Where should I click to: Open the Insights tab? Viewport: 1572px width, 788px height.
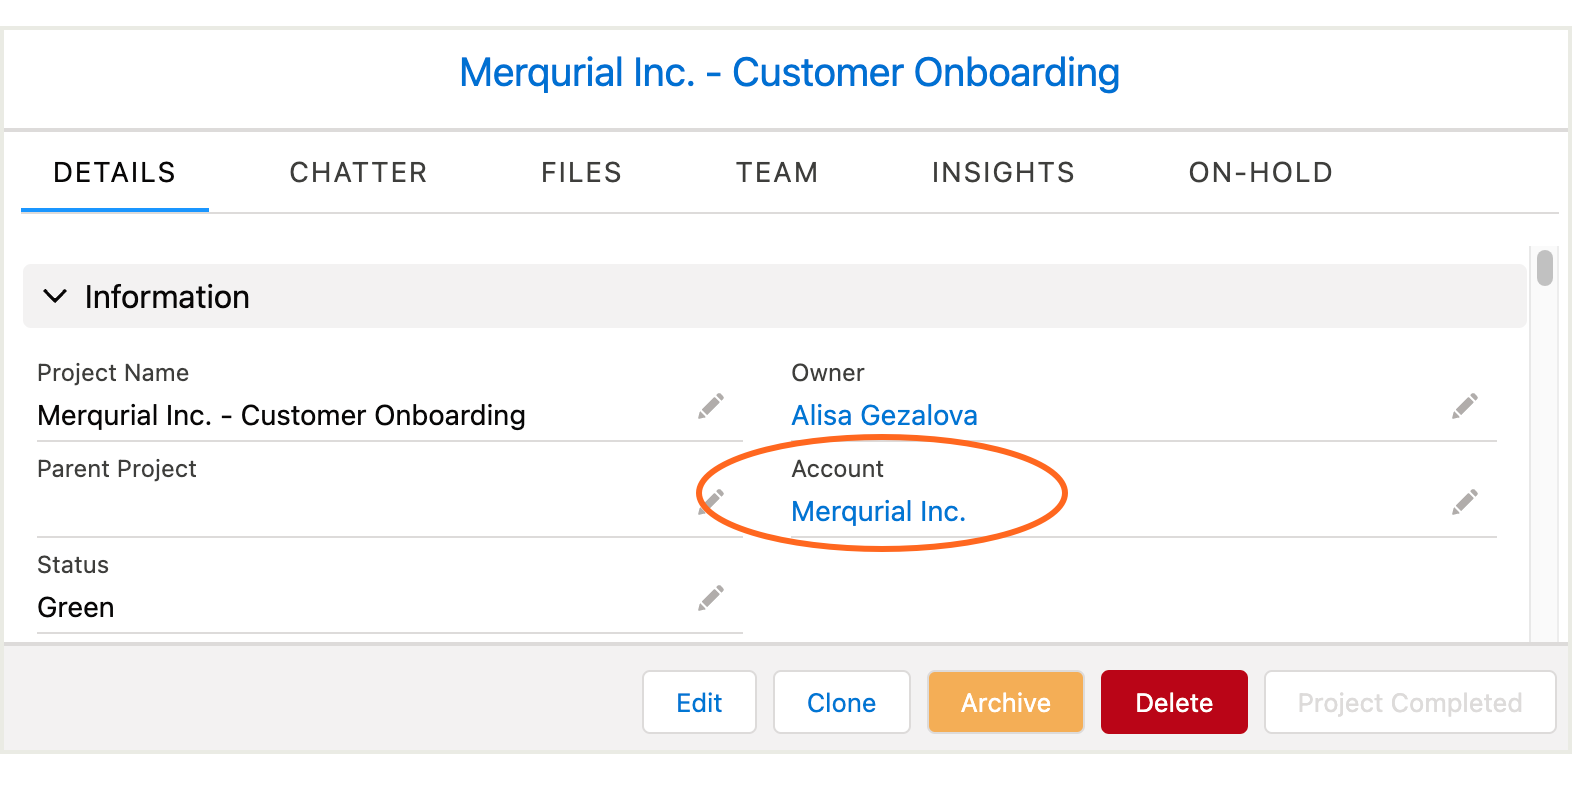tap(1002, 172)
